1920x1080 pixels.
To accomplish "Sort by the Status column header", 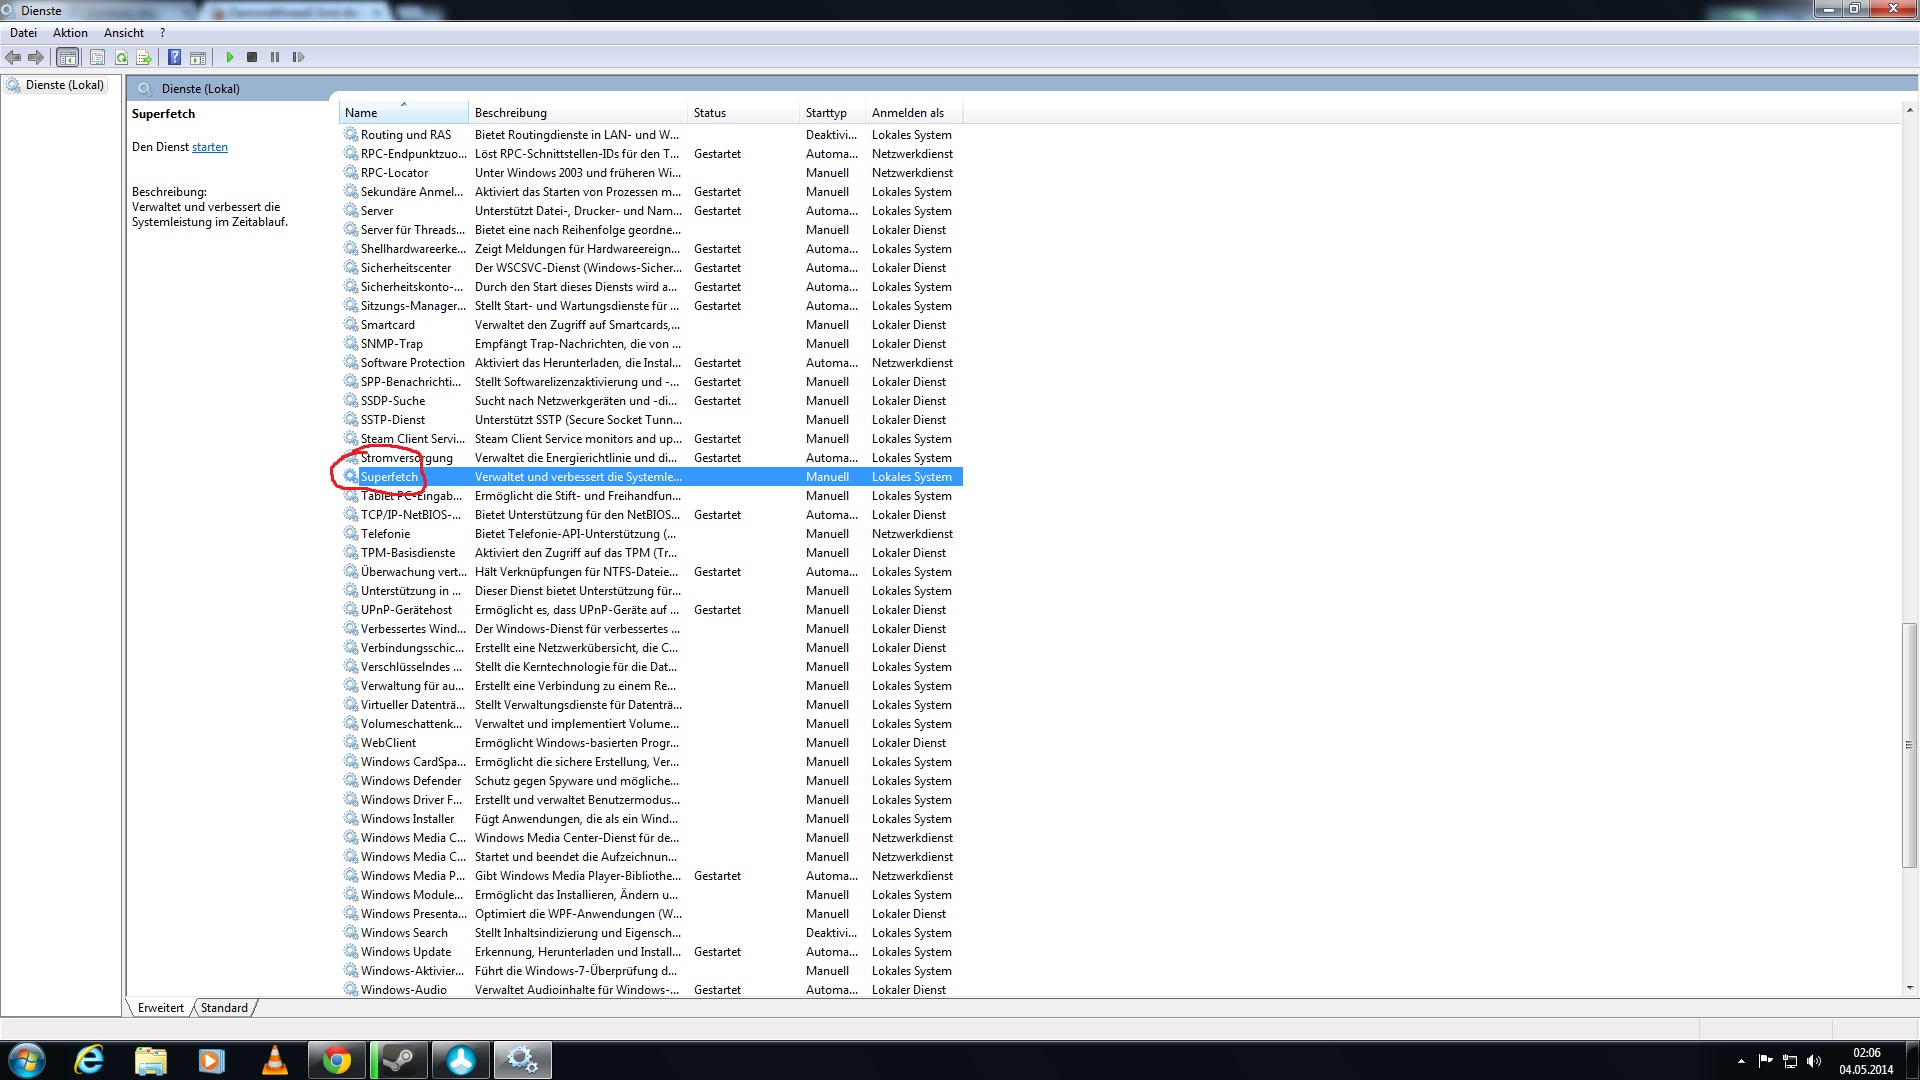I will pyautogui.click(x=710, y=113).
